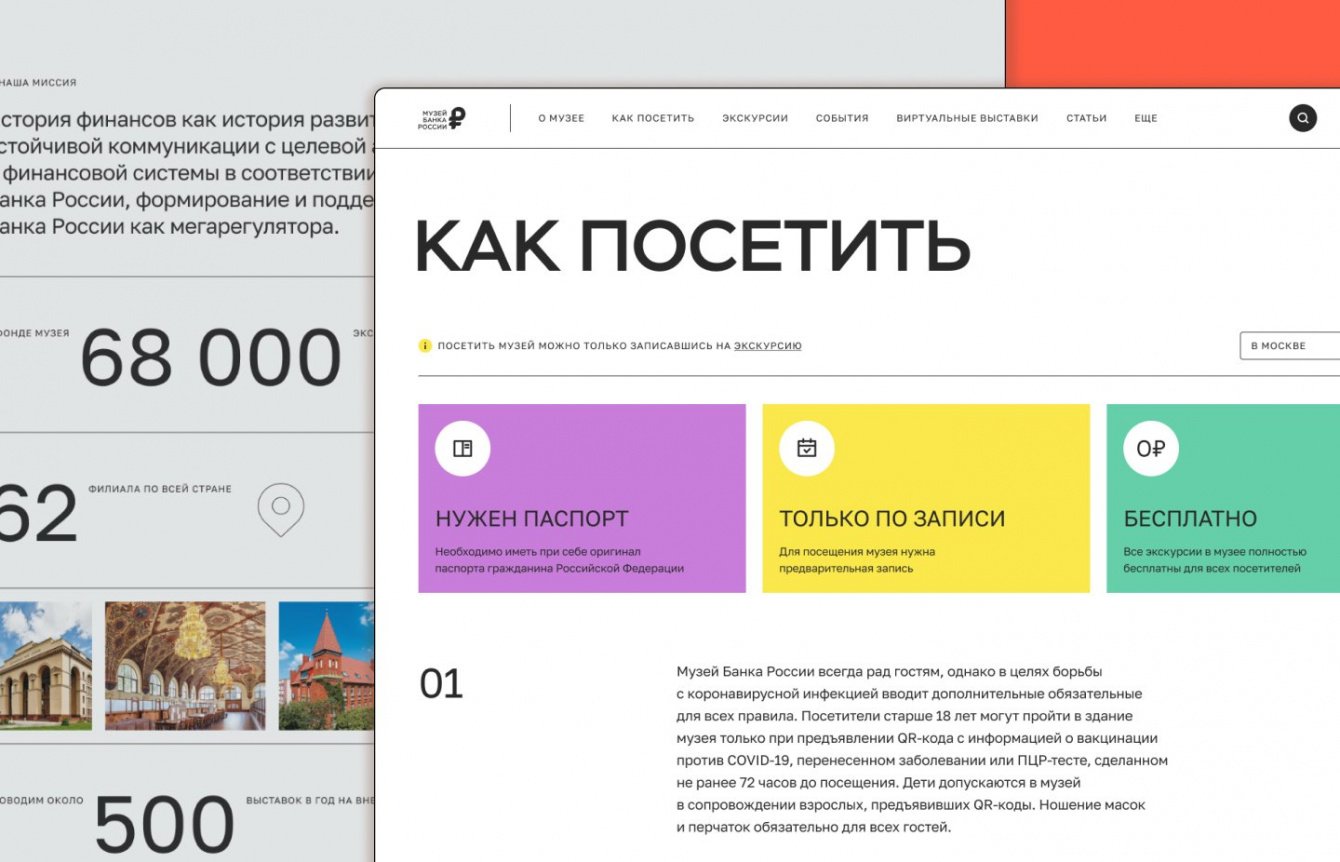Click the calendar icon on the yellow card

807,448
